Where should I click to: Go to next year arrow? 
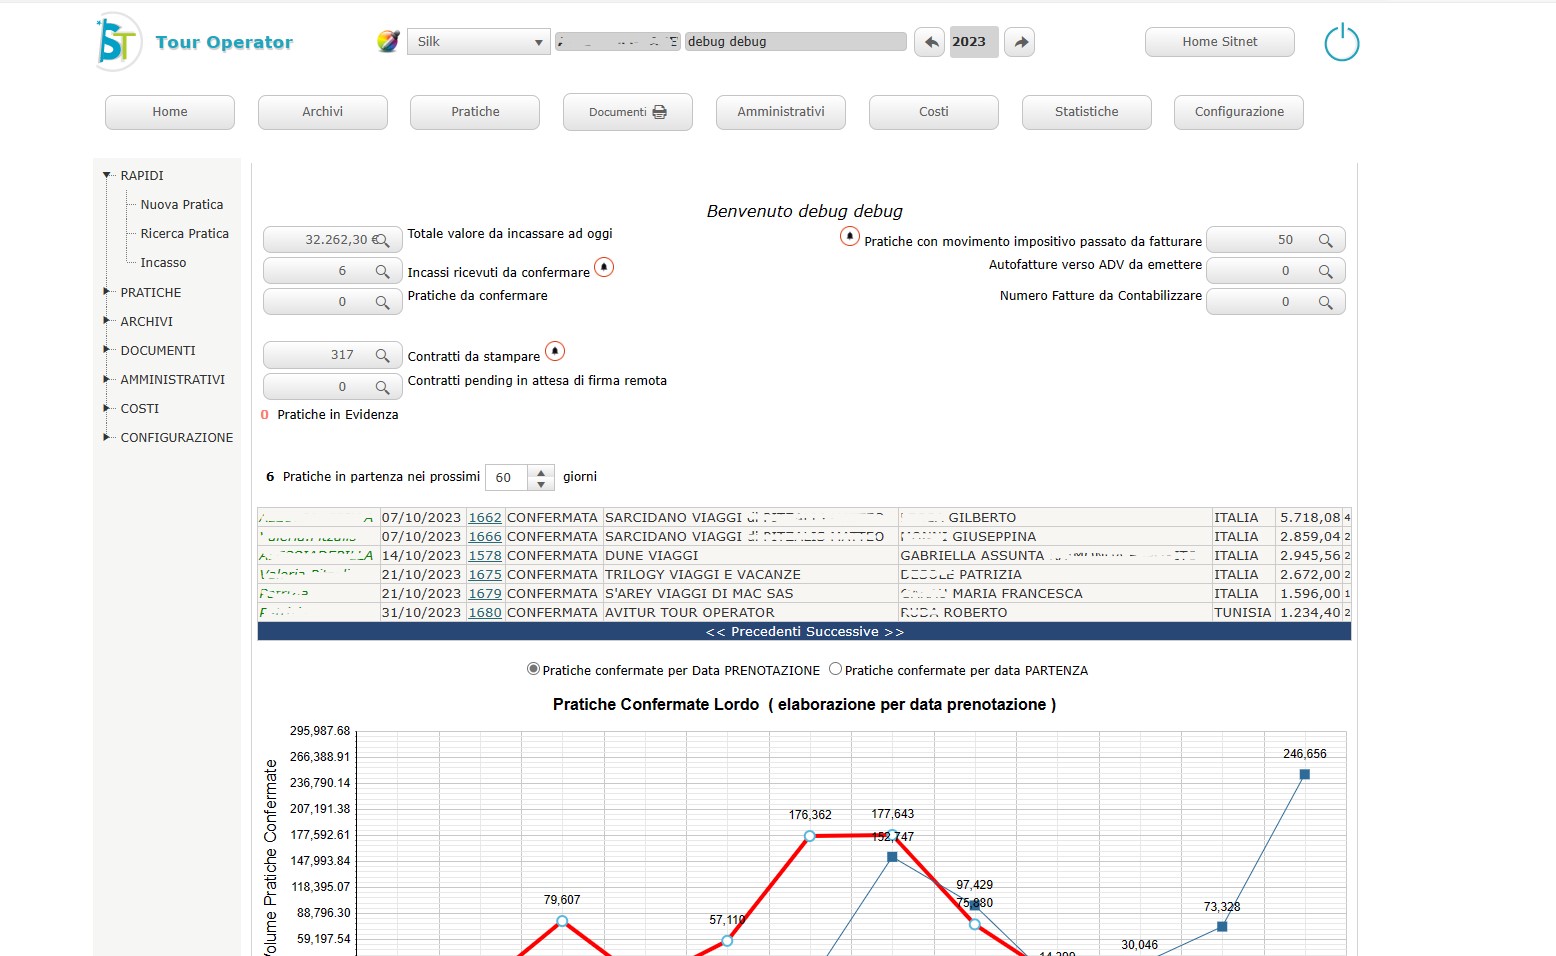click(1019, 42)
